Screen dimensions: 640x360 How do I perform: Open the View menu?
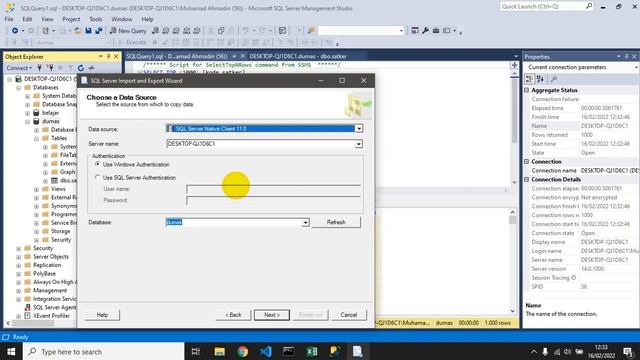point(47,19)
